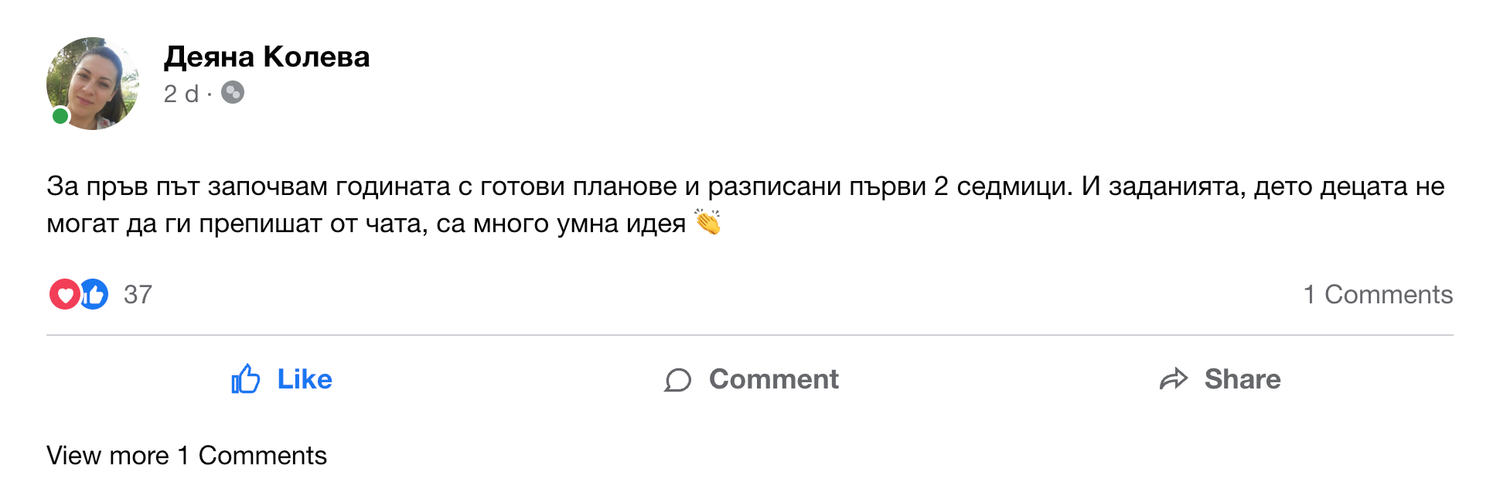Click the Like text label
The image size is (1500, 503).
[x=305, y=379]
